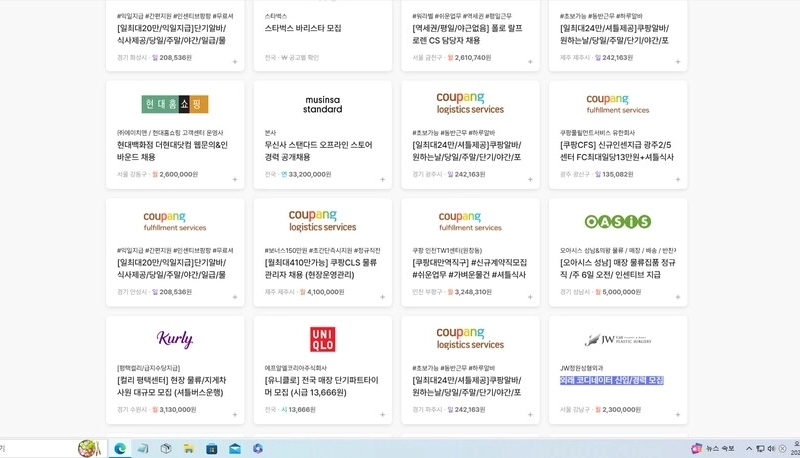800x458 pixels.
Task: Click the OASIS green logo image
Action: (617, 221)
